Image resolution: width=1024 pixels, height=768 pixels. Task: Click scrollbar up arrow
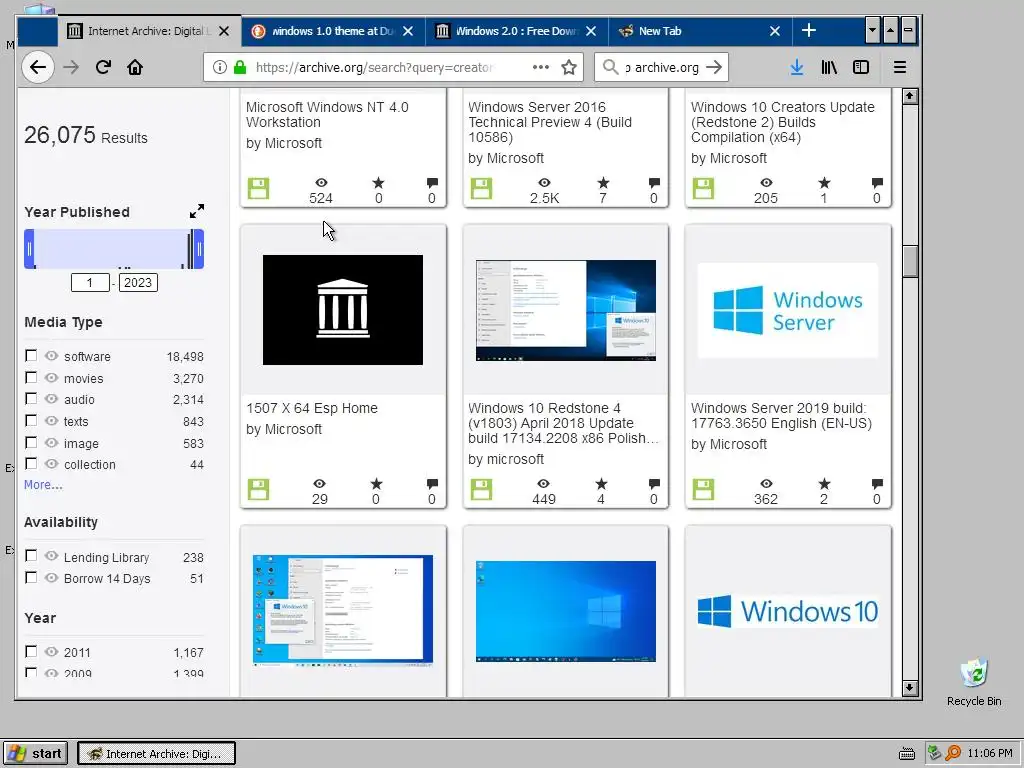pos(910,96)
